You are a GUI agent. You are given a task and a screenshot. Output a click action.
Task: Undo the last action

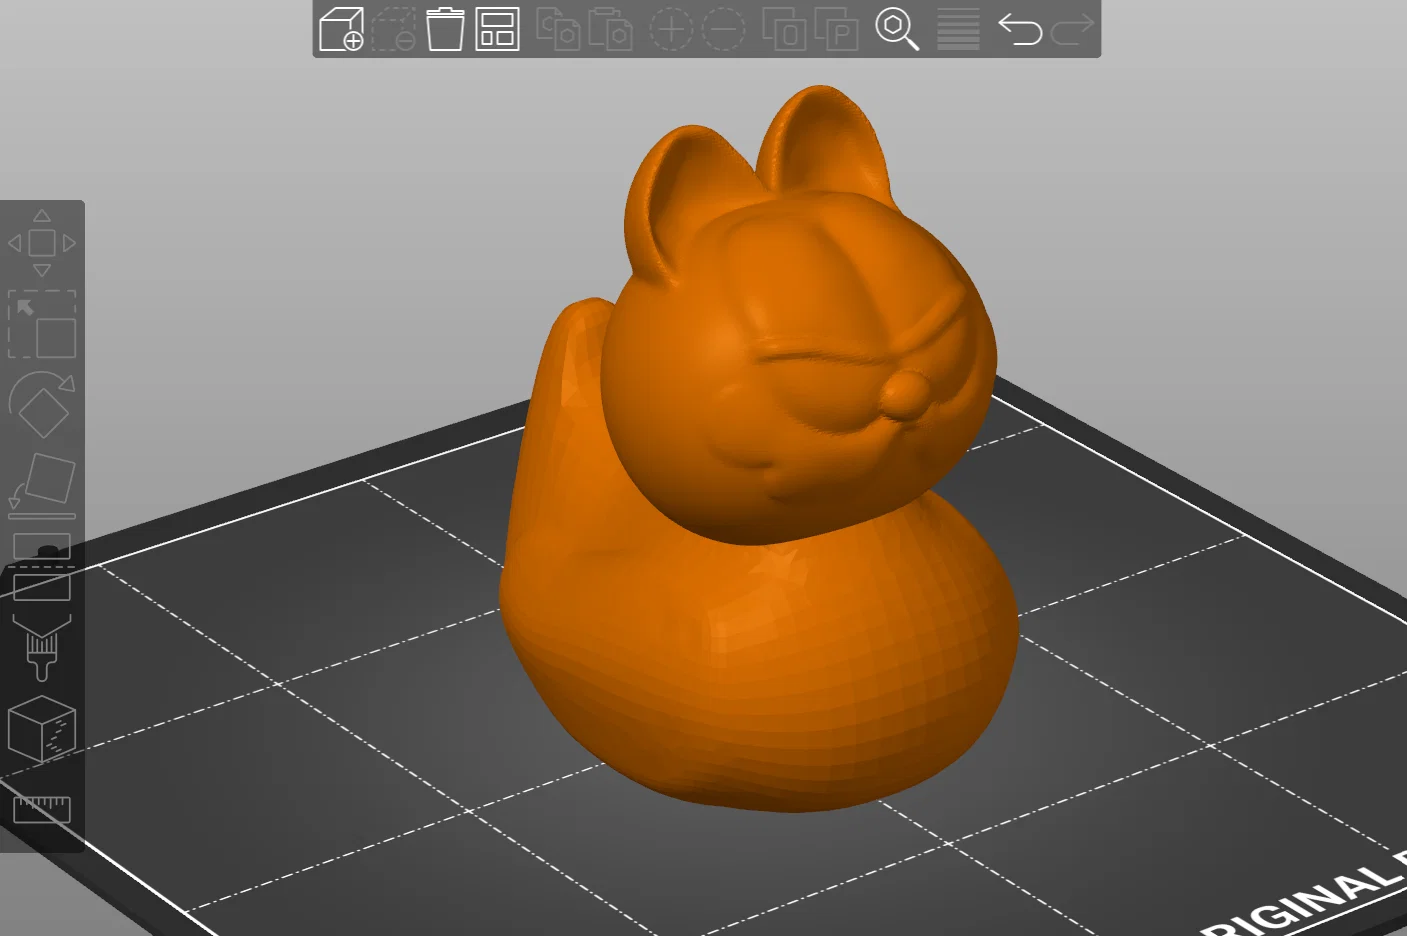1020,29
